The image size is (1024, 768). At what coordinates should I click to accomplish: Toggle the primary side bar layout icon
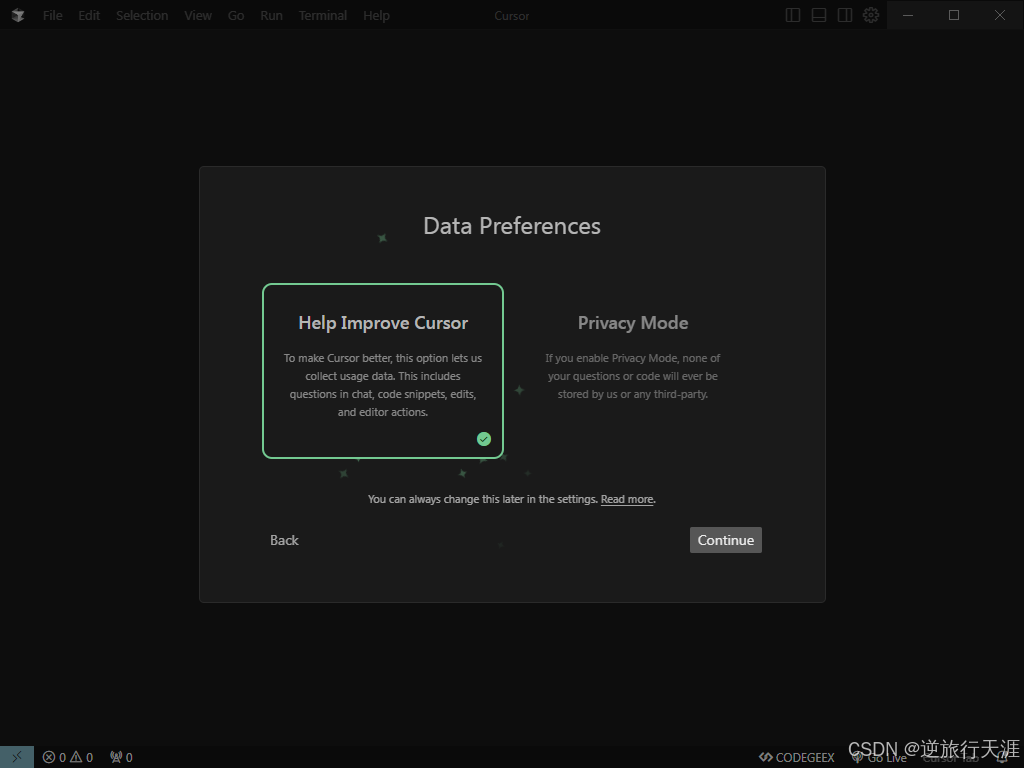tap(792, 15)
